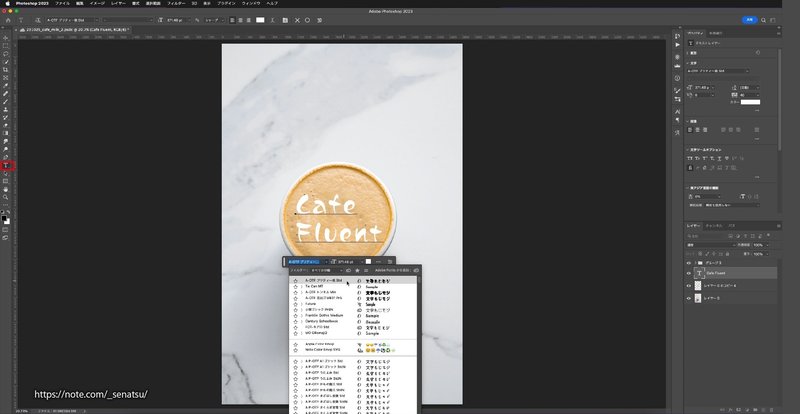
Task: Select the Crop tool
Action: click(x=6, y=69)
